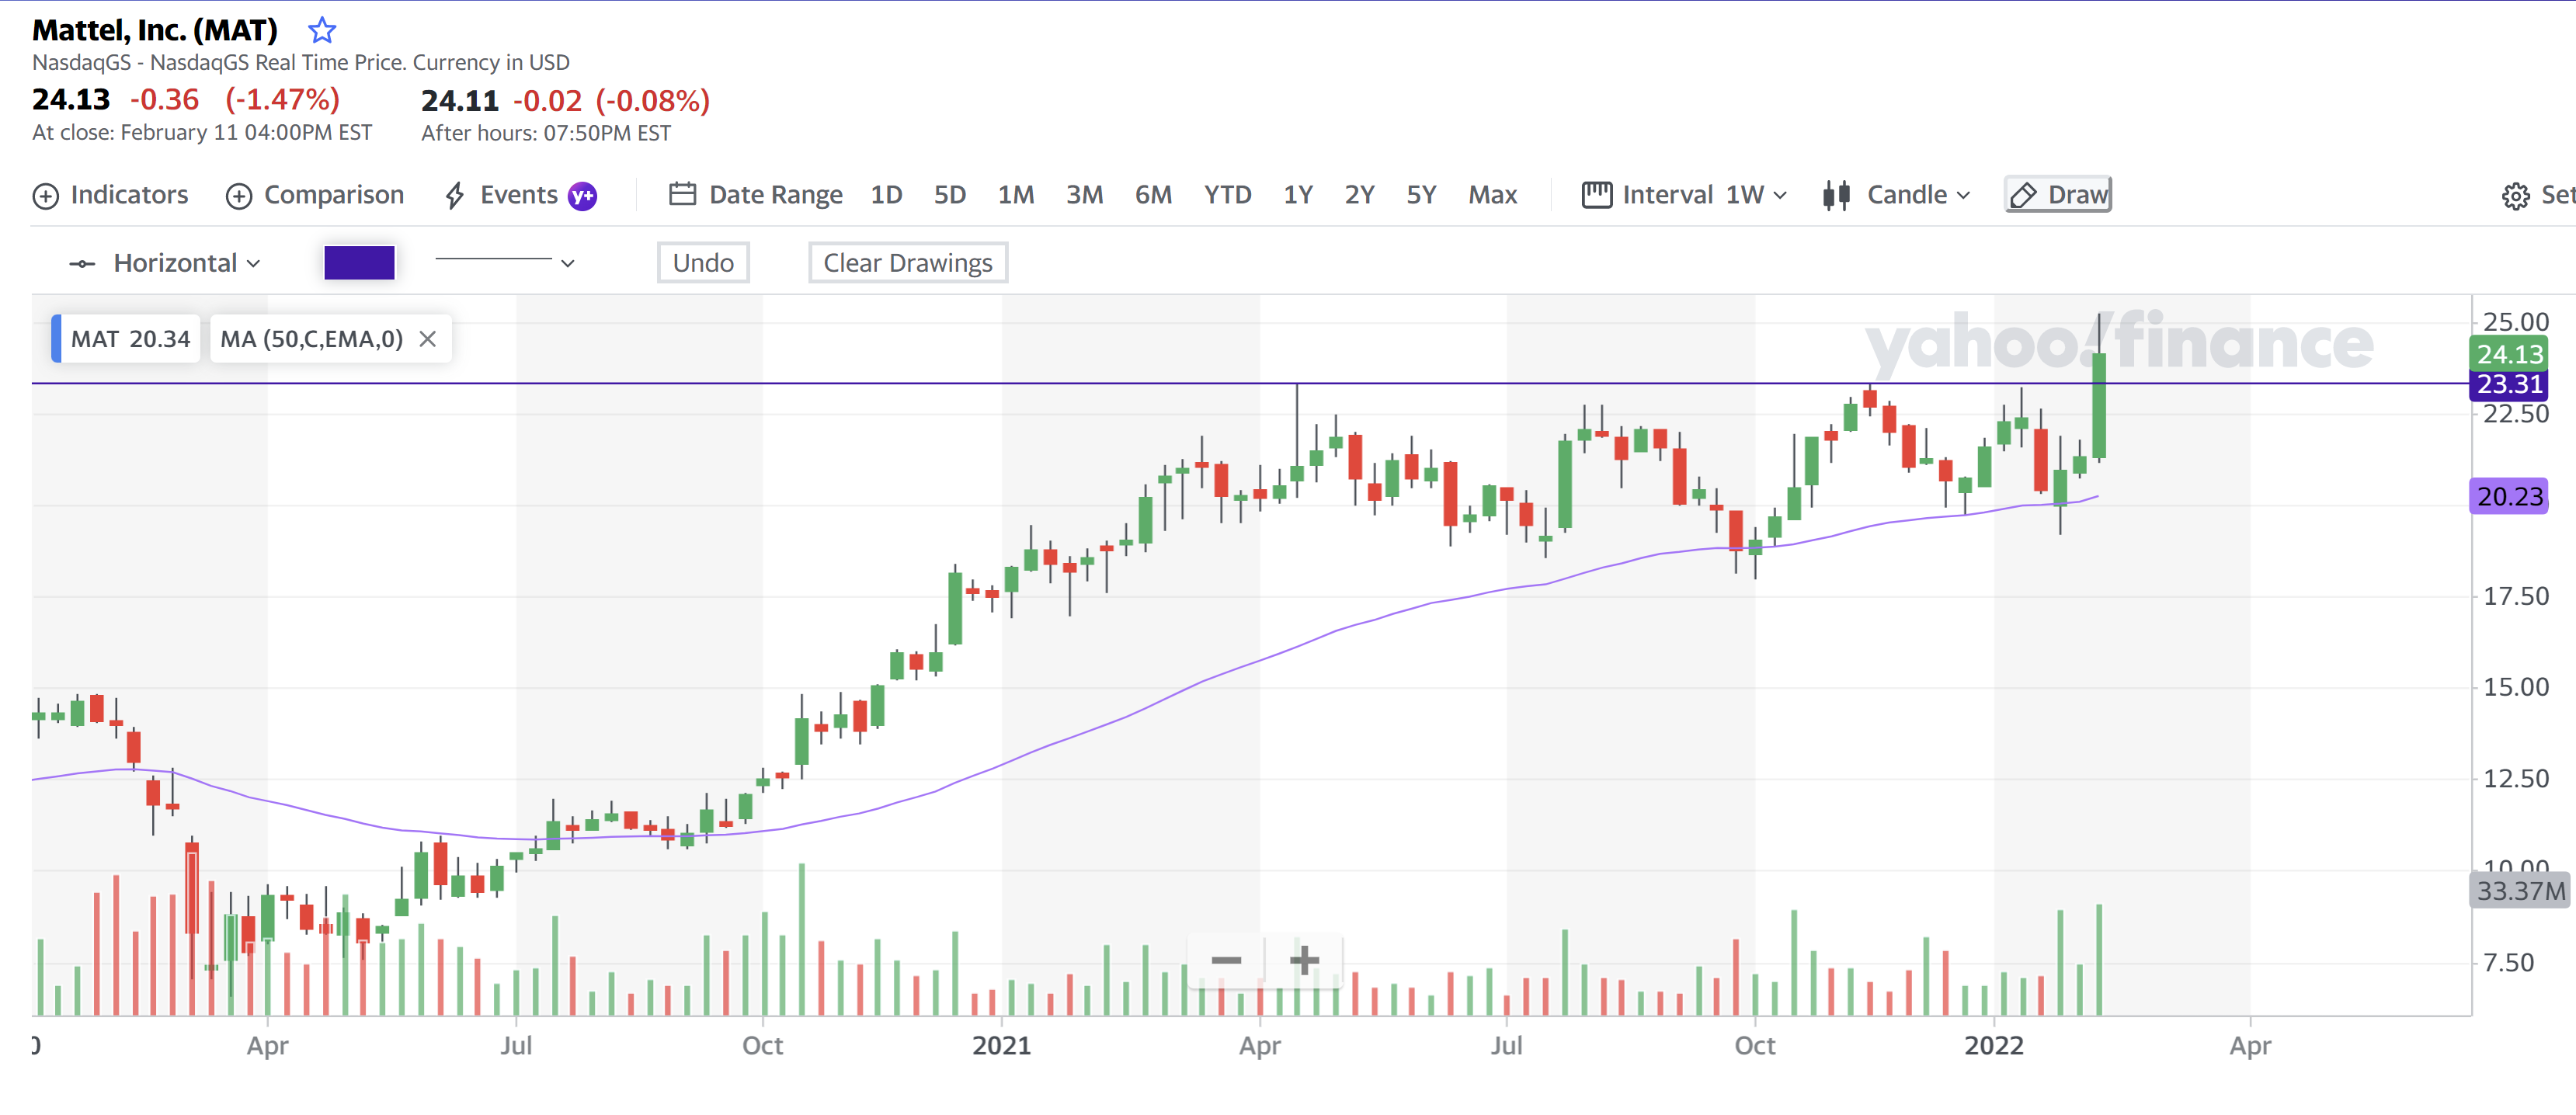Screen dimensions: 2576x1115
Task: Open Indicators plus icon
Action: 46,196
